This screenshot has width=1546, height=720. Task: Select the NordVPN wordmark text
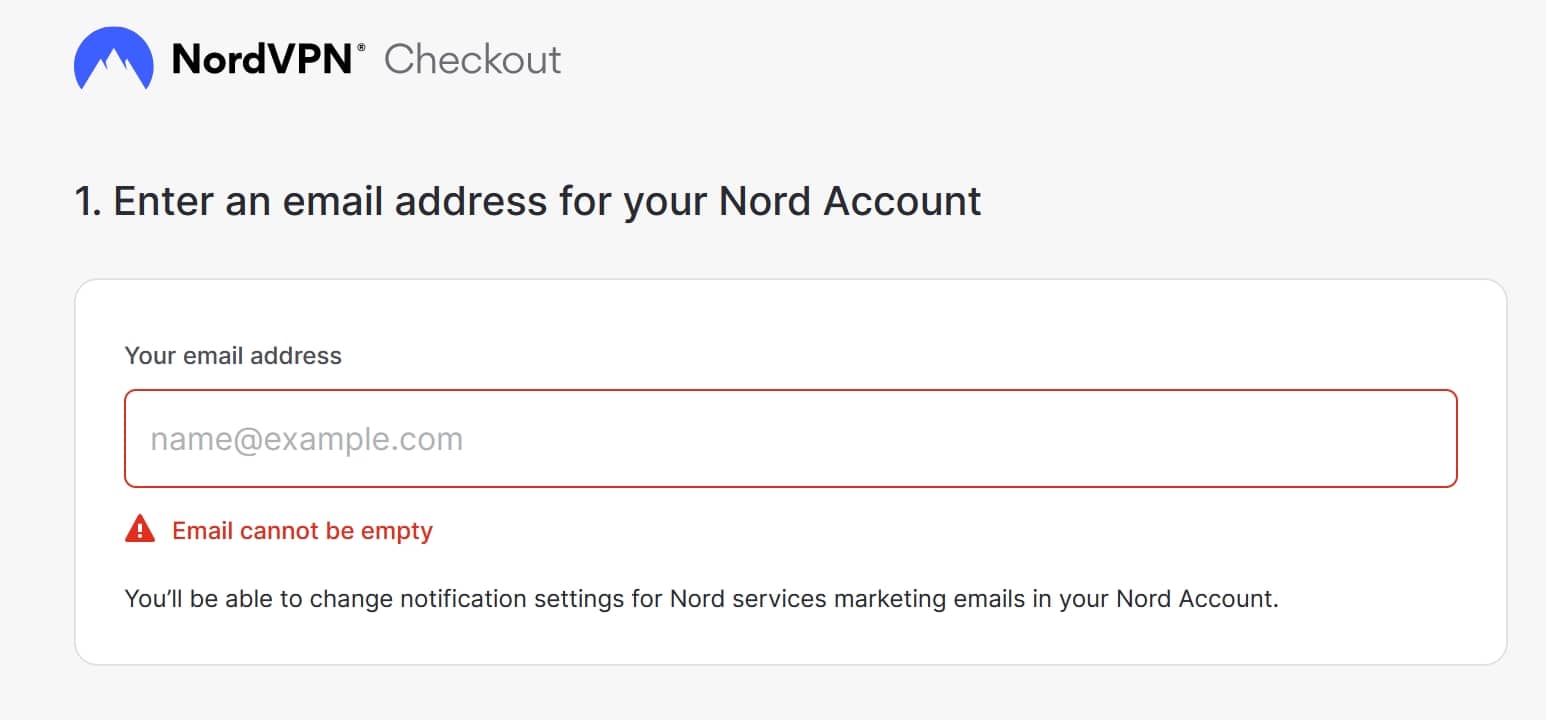click(262, 59)
